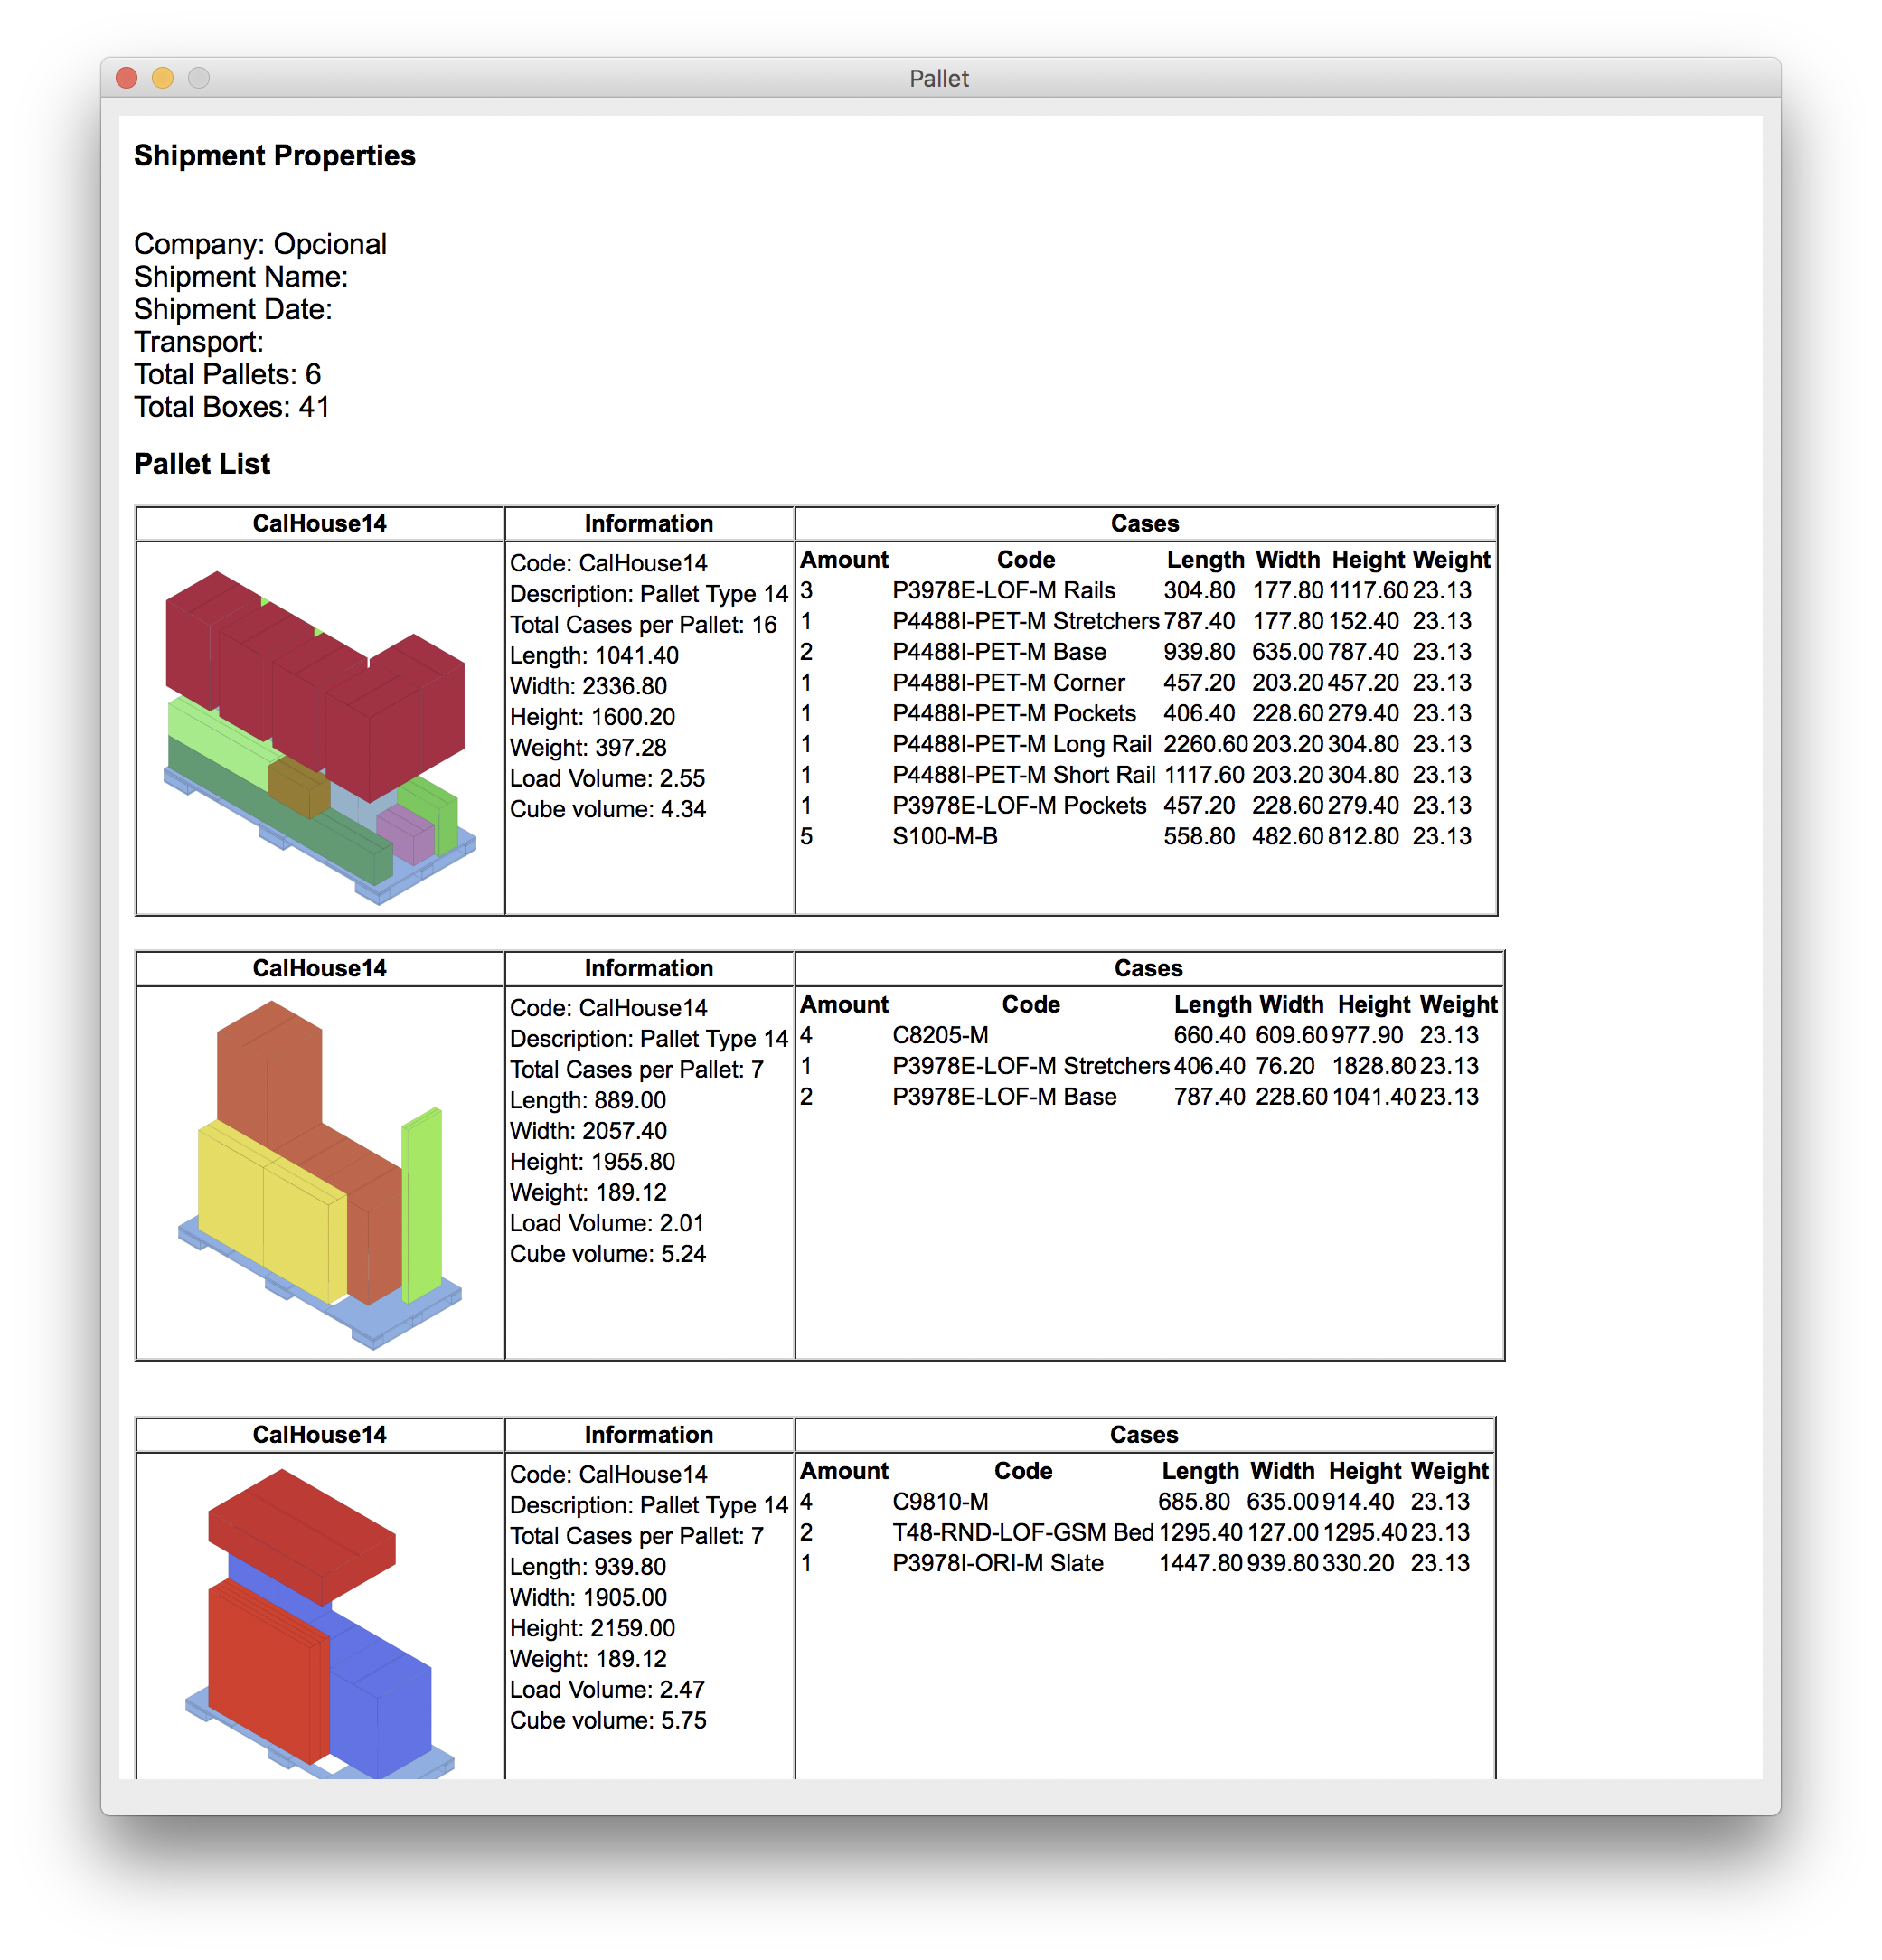
Task: Click 'Load Volume: 2.47' text
Action: point(607,1690)
